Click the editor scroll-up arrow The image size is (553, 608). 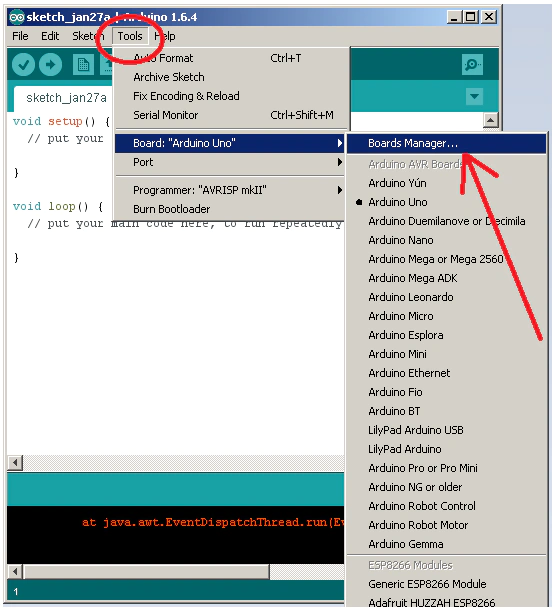491,120
